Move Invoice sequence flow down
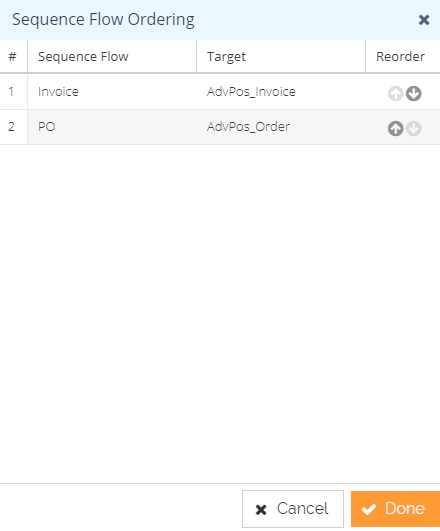 (x=414, y=93)
